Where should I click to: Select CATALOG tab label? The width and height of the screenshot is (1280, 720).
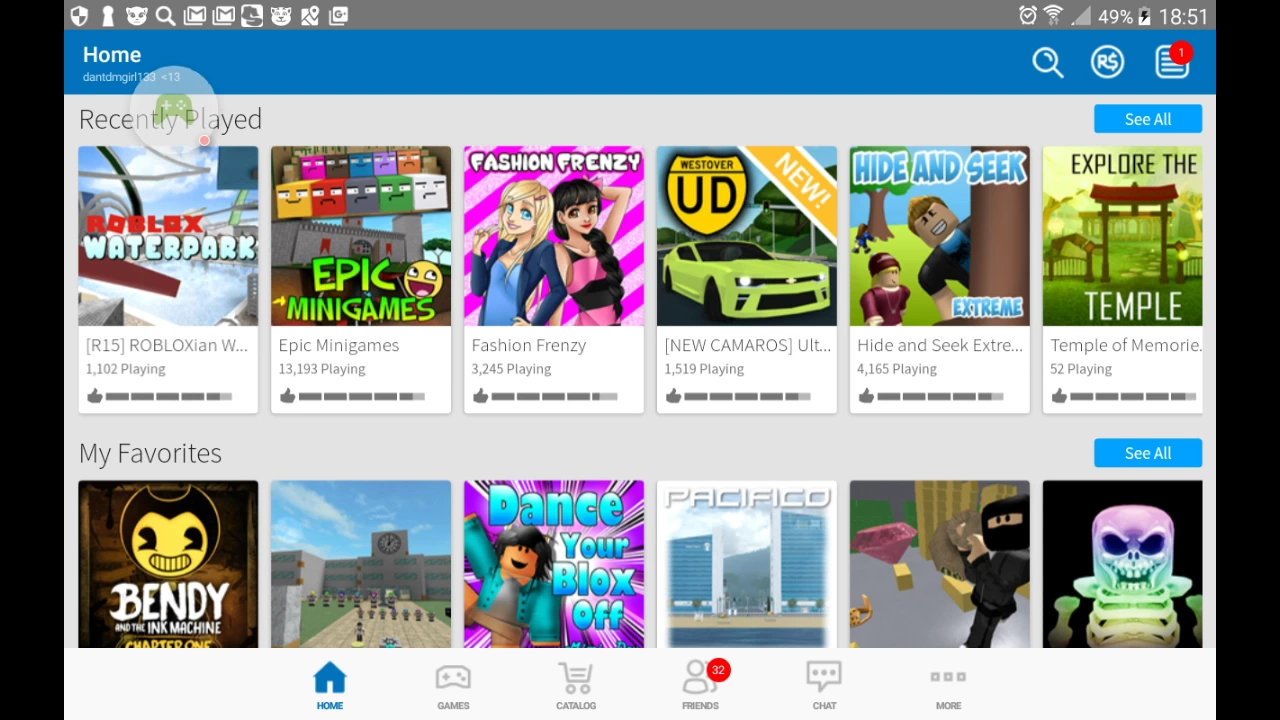(576, 706)
